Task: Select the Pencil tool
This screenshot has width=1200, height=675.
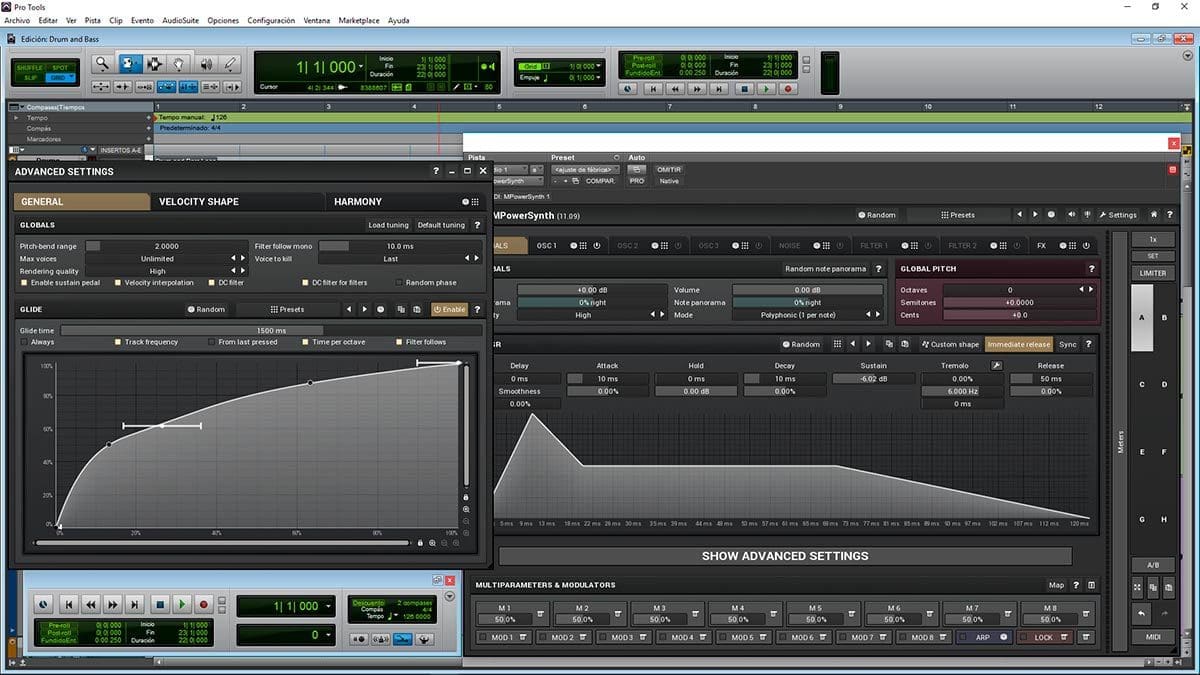Action: click(x=230, y=63)
